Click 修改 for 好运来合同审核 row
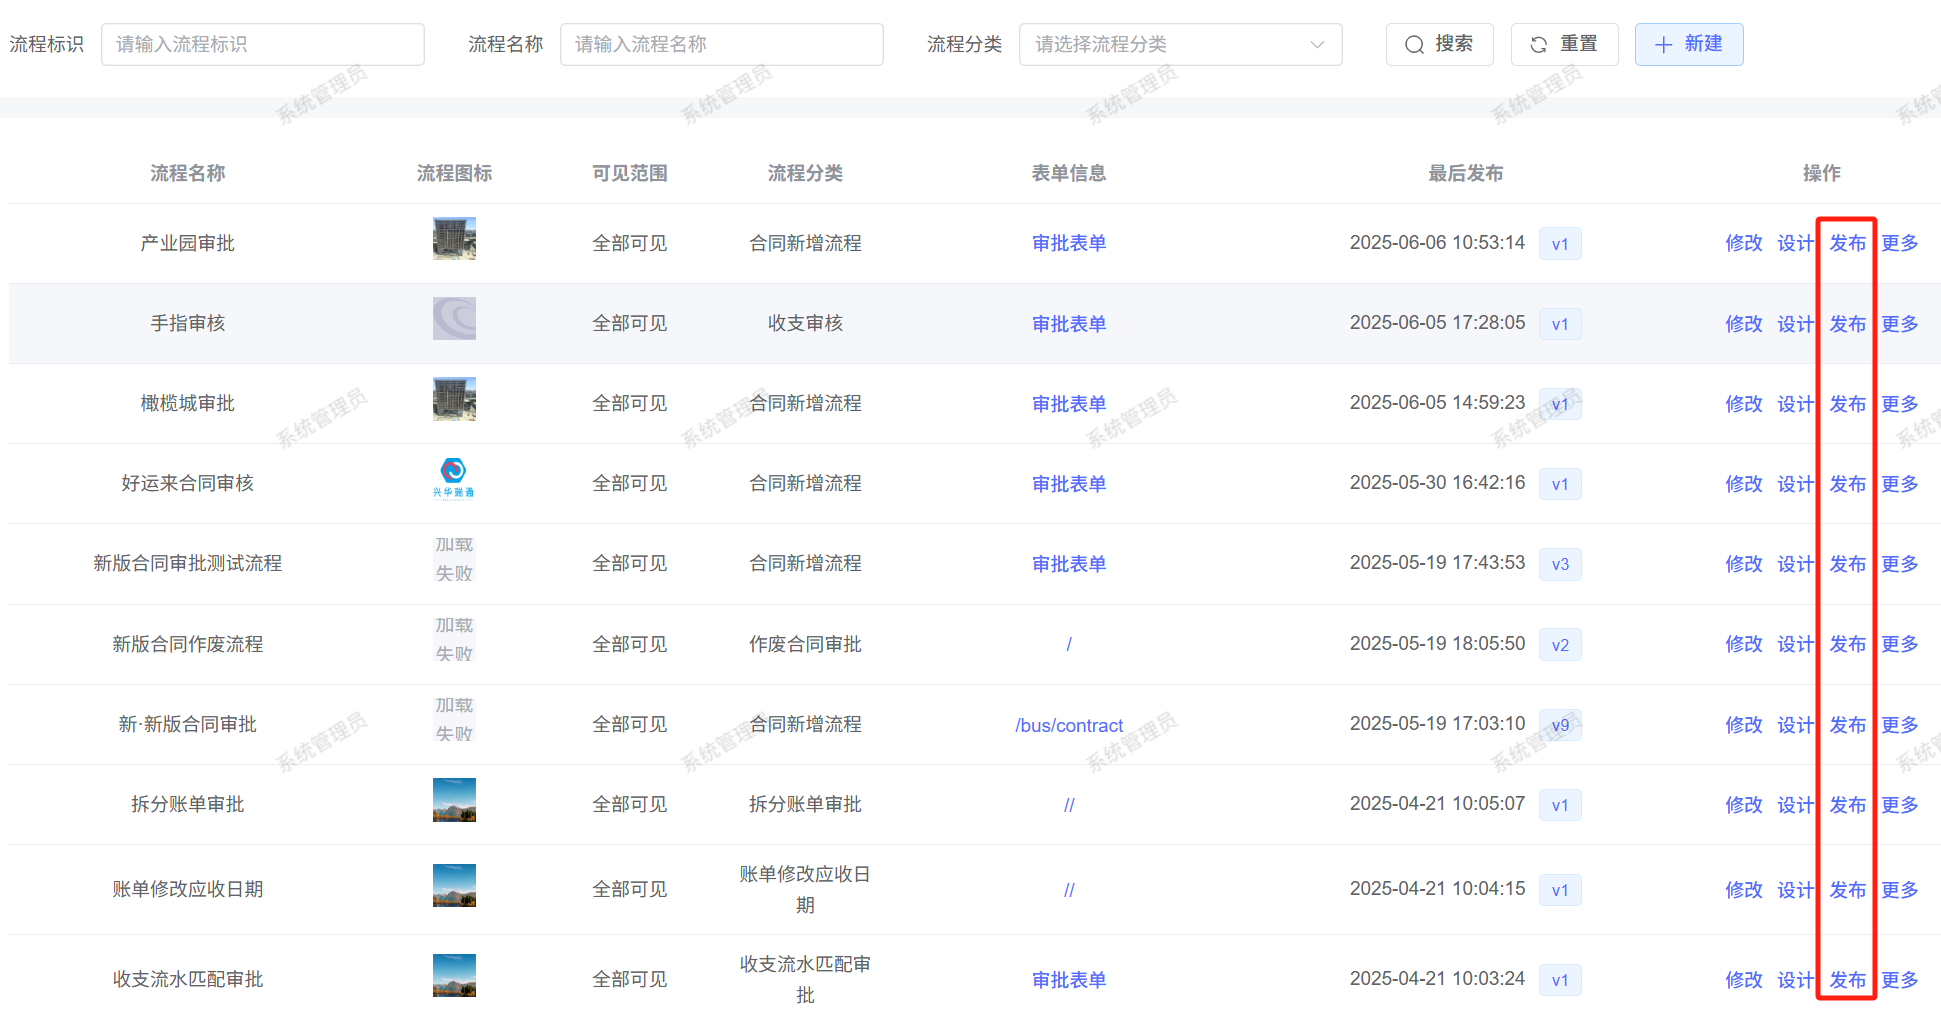The width and height of the screenshot is (1941, 1011). coord(1743,484)
